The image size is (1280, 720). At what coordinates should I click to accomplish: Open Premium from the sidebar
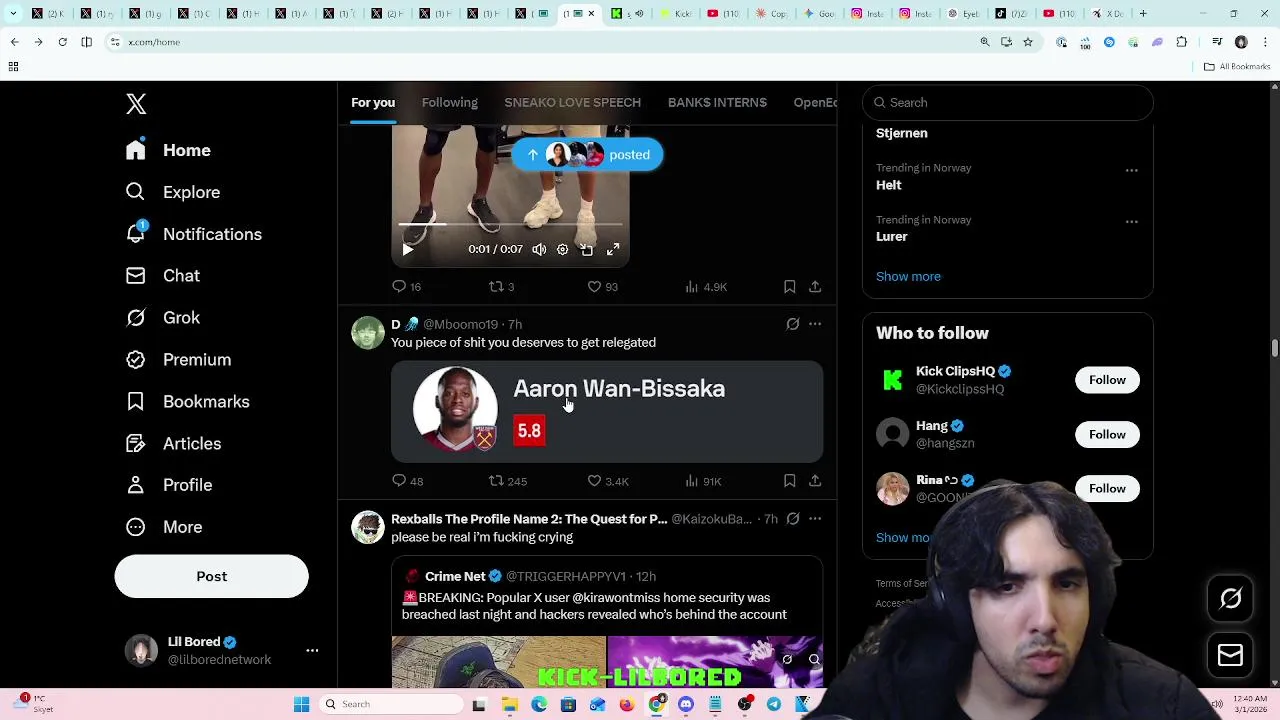[x=177, y=360]
